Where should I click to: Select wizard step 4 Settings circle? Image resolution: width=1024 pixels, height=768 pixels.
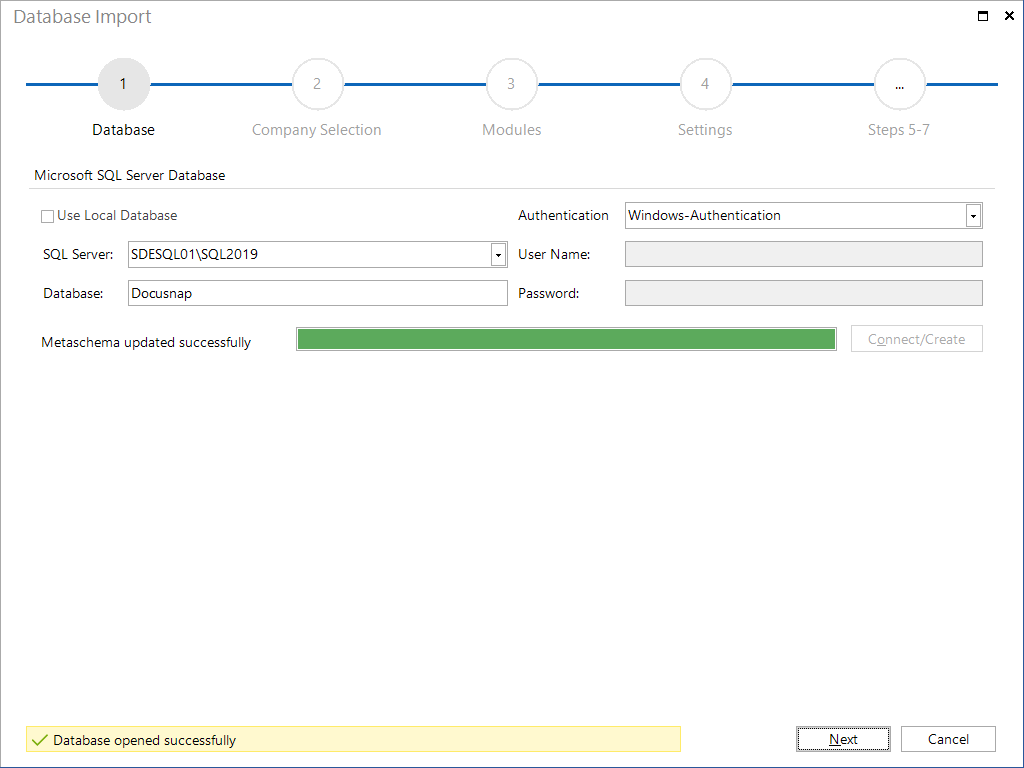tap(705, 84)
